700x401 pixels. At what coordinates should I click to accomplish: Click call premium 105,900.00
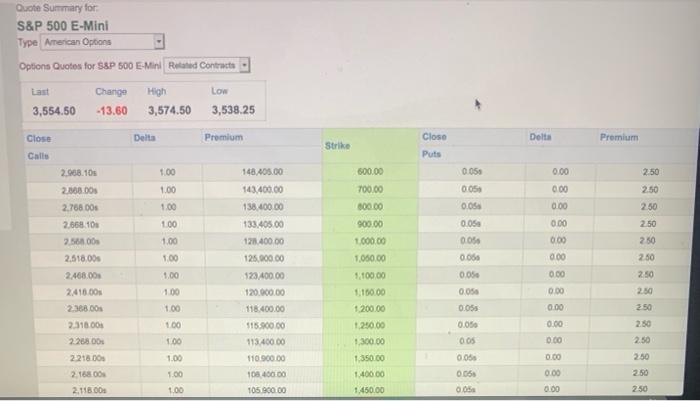click(267, 390)
